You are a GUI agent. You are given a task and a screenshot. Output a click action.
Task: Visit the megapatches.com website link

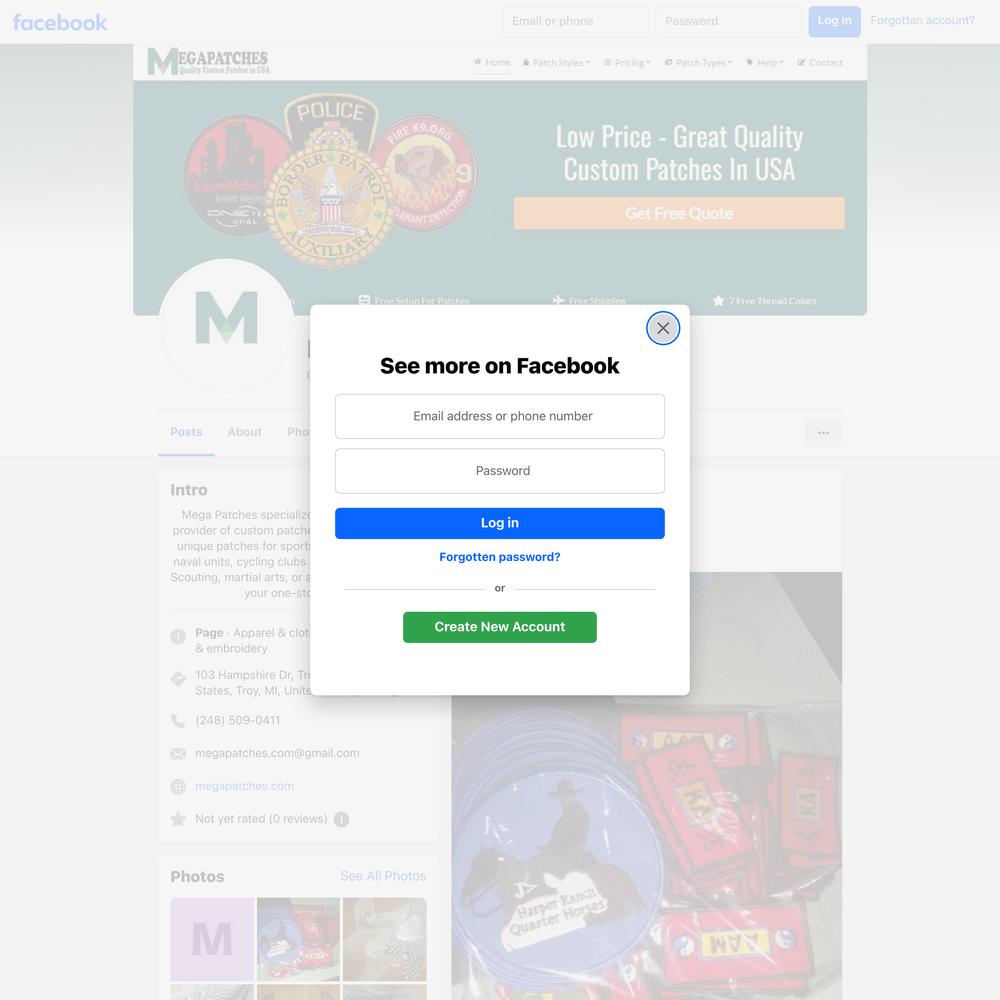[x=244, y=786]
